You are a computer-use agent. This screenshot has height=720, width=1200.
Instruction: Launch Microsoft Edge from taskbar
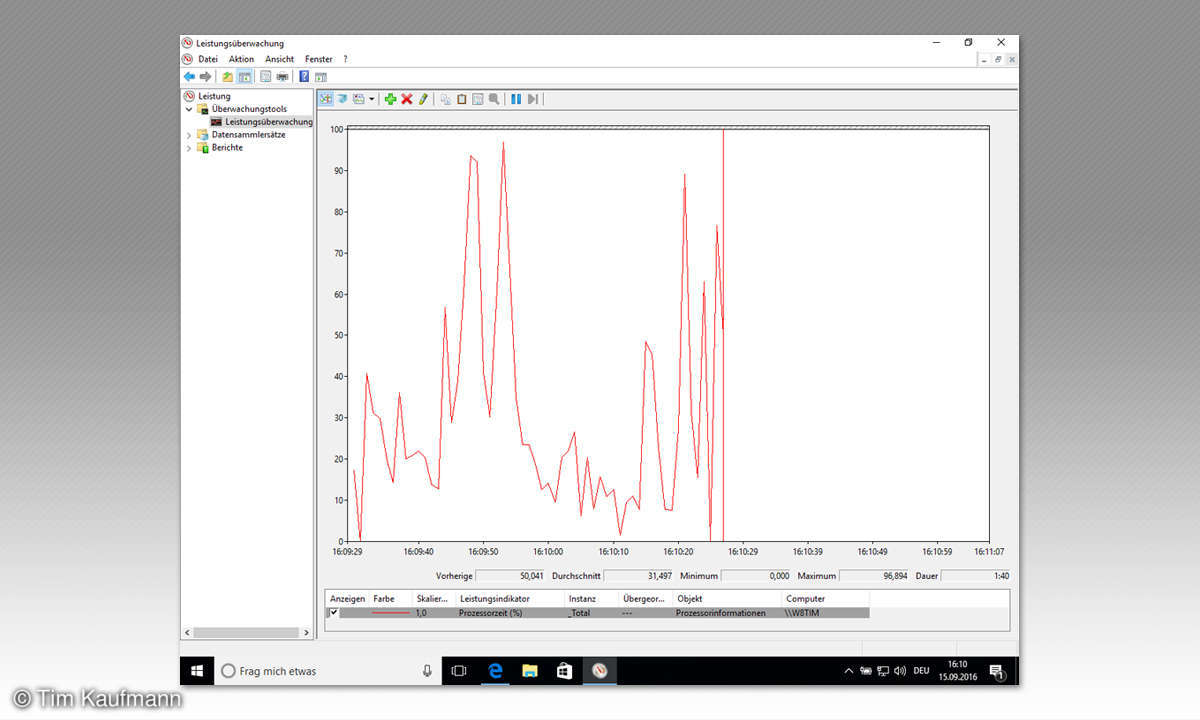(x=495, y=671)
